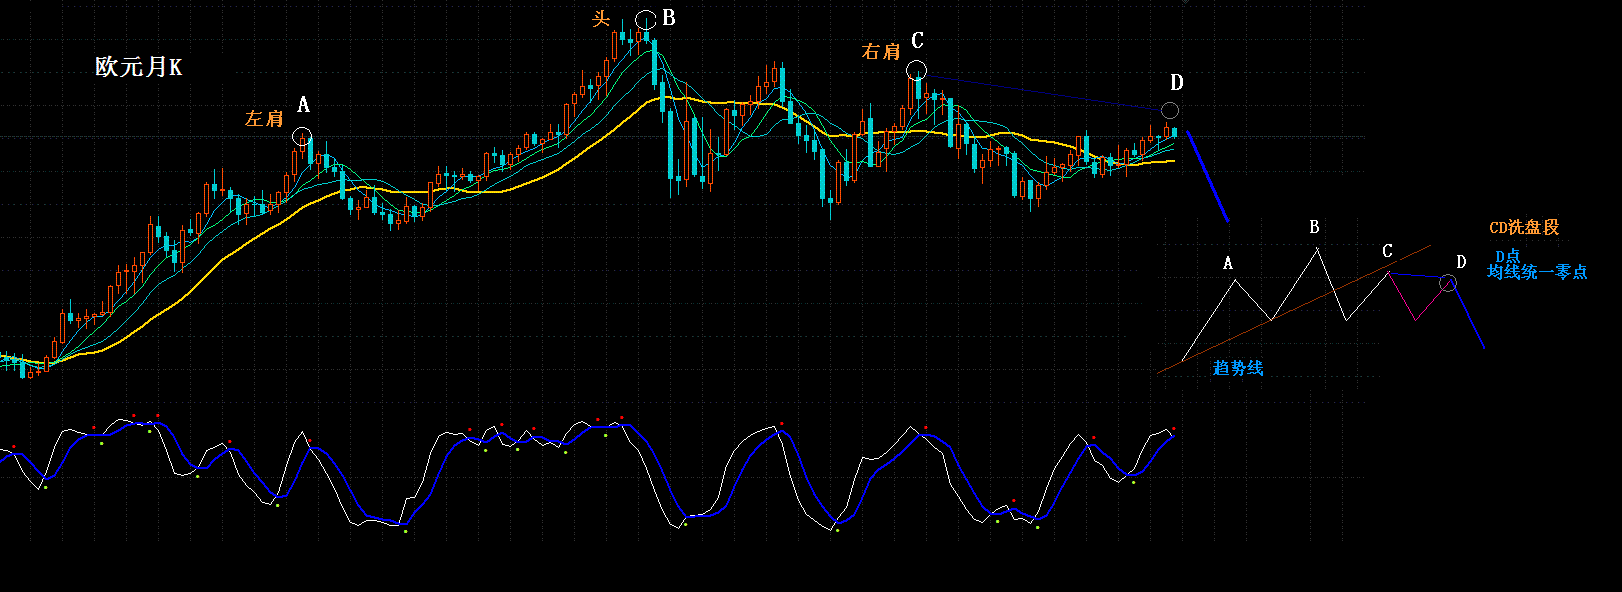The width and height of the screenshot is (1622, 592).
Task: Click letter C beside the 右肩 label
Action: [917, 41]
